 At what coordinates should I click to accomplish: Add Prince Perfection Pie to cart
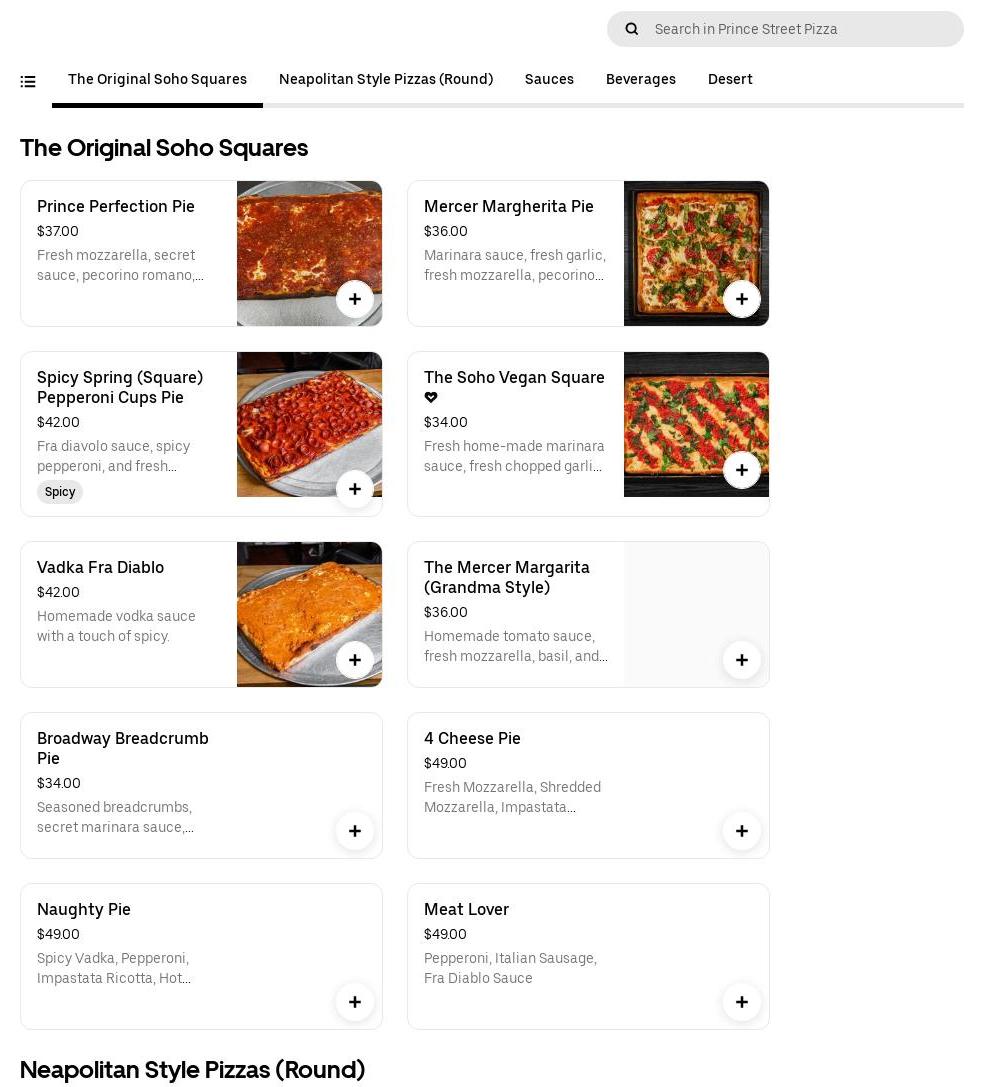[355, 299]
